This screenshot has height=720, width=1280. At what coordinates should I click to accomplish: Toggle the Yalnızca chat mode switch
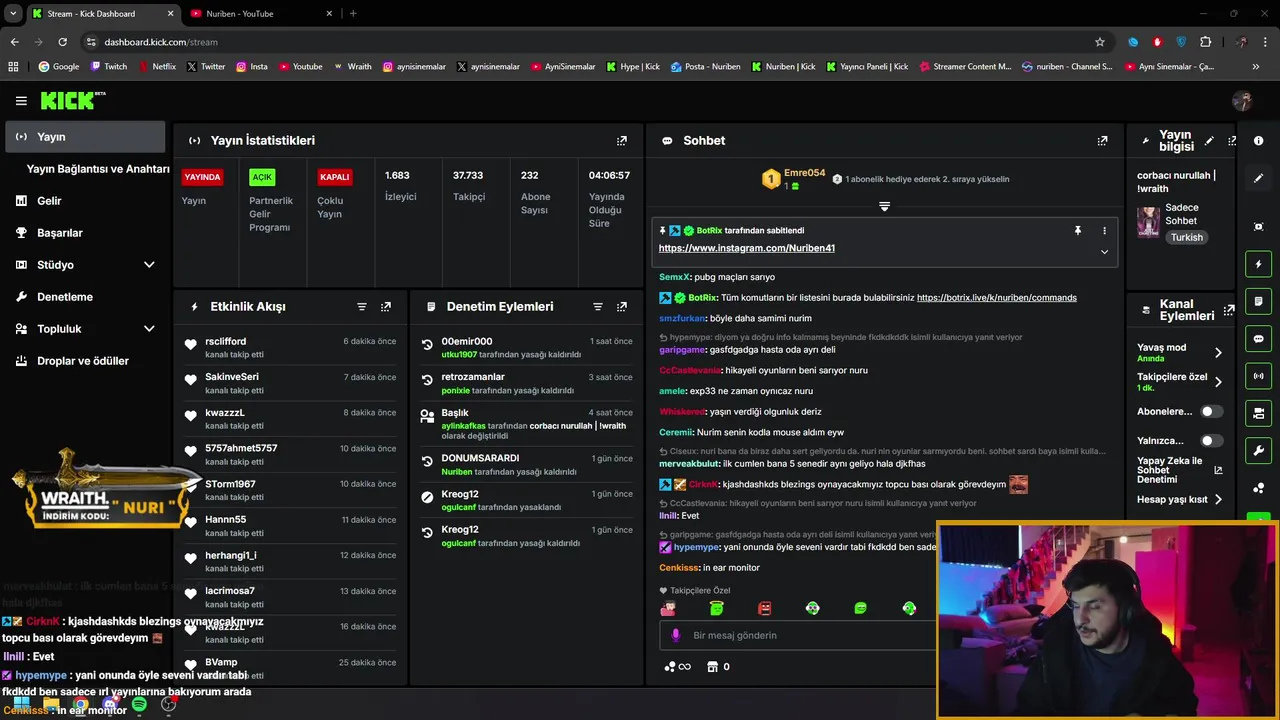point(1211,440)
